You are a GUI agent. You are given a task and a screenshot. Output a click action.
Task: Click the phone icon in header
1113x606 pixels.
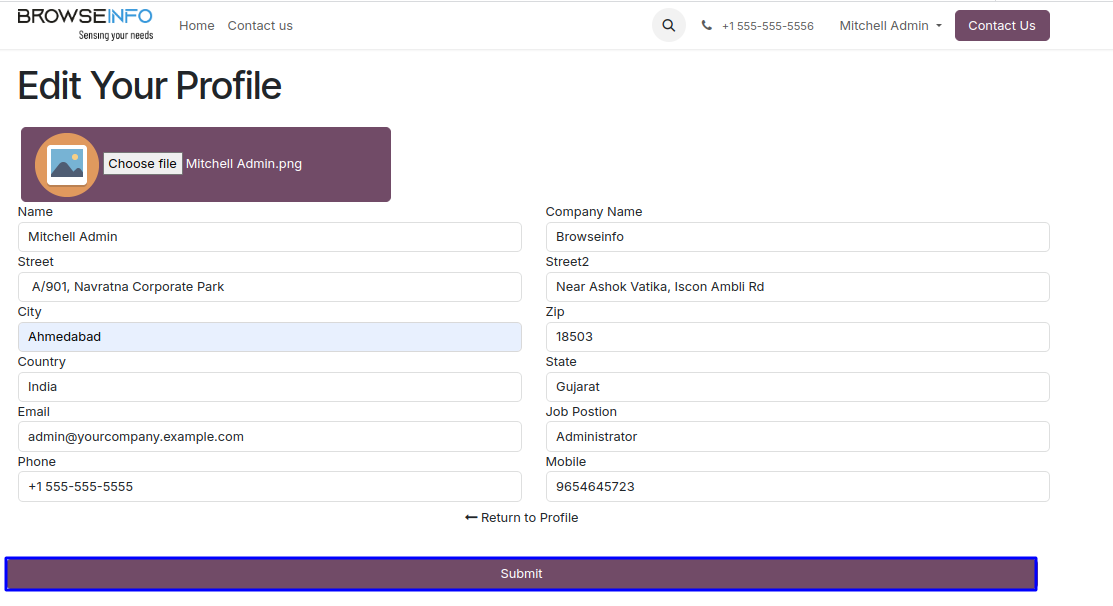707,26
